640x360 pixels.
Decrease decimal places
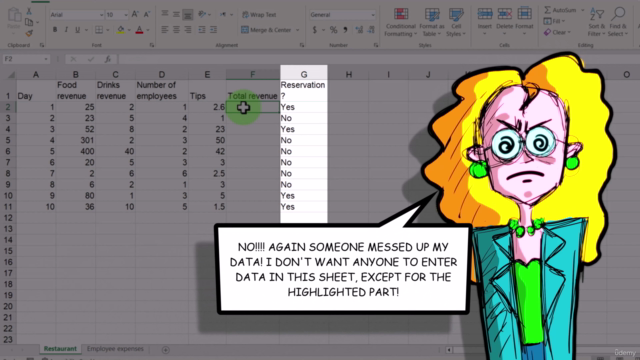[371, 30]
